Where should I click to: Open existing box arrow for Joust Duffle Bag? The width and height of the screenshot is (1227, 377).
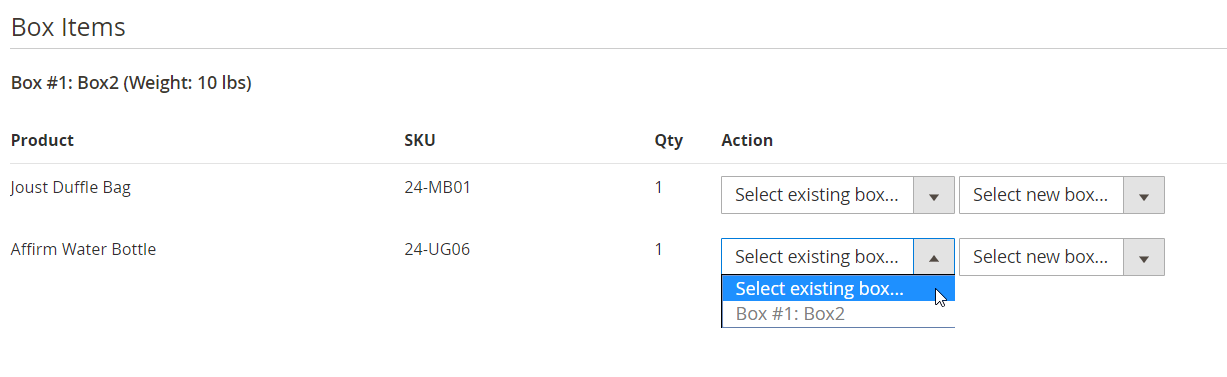[x=934, y=195]
